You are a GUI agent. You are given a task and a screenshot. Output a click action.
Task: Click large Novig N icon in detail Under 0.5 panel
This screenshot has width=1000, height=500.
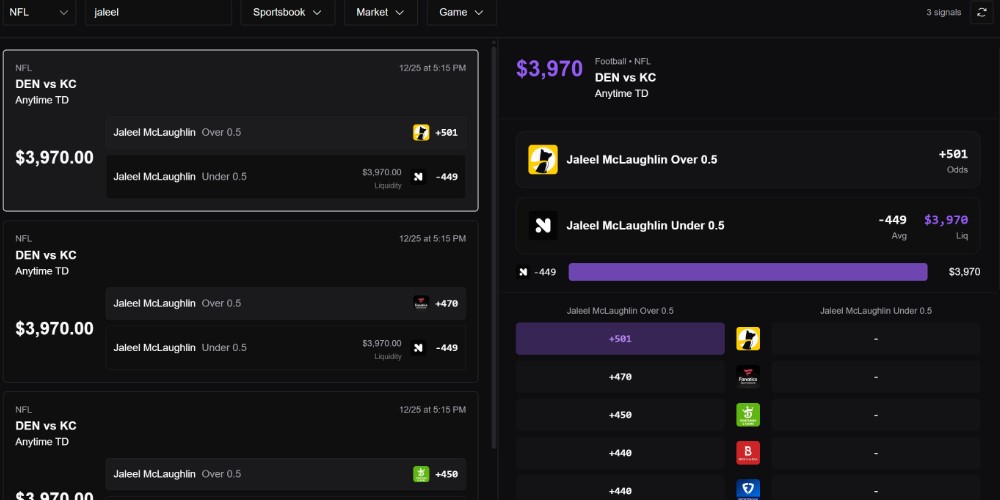[543, 225]
